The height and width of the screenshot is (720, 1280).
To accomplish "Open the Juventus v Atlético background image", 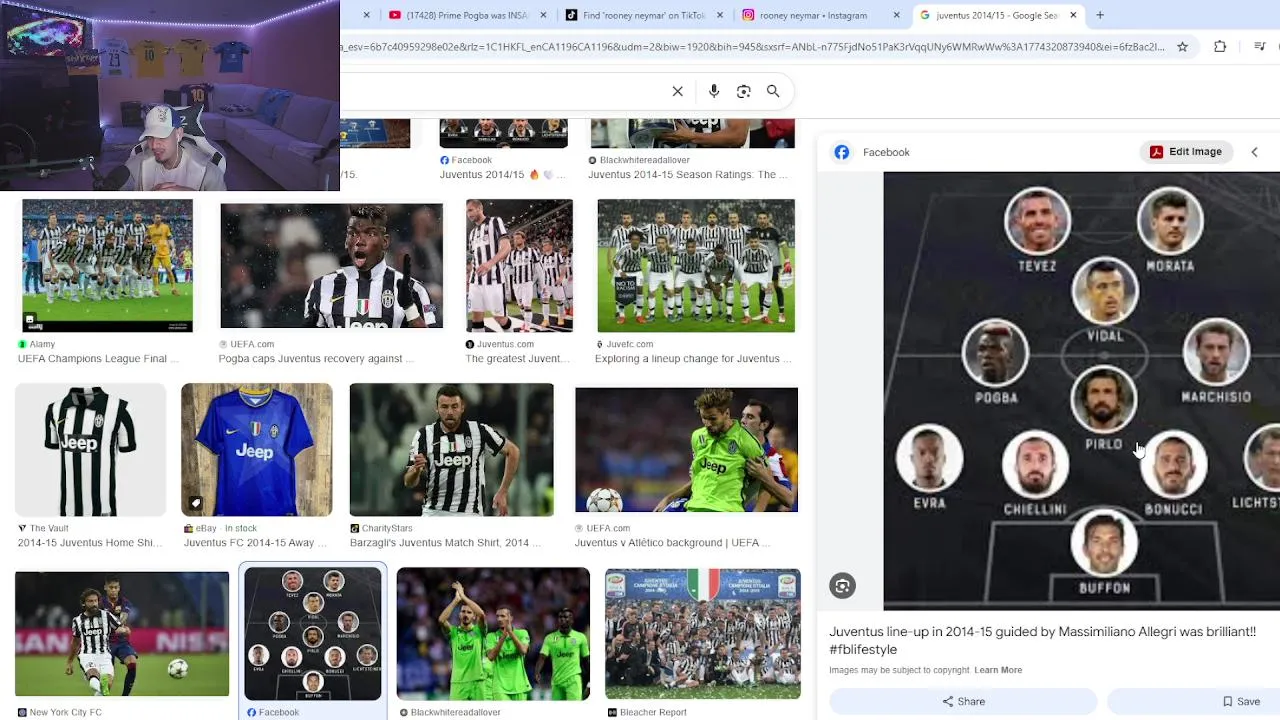I will click(686, 450).
